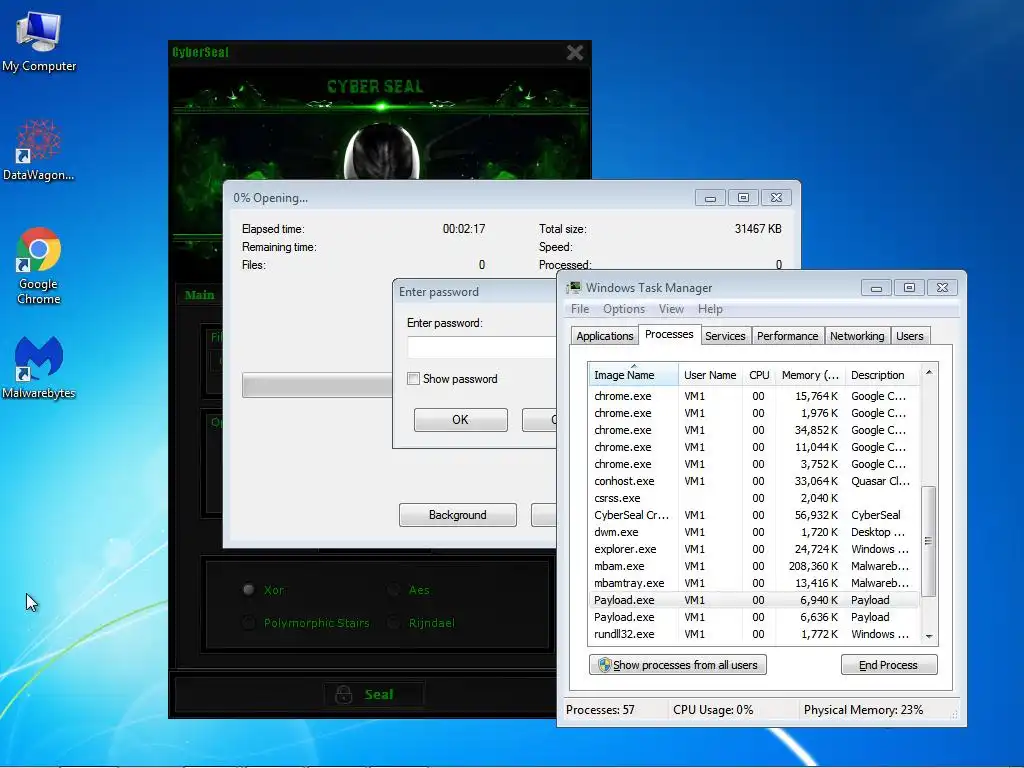The image size is (1024, 768).
Task: Click the lock icon on Seal button
Action: pos(344,694)
